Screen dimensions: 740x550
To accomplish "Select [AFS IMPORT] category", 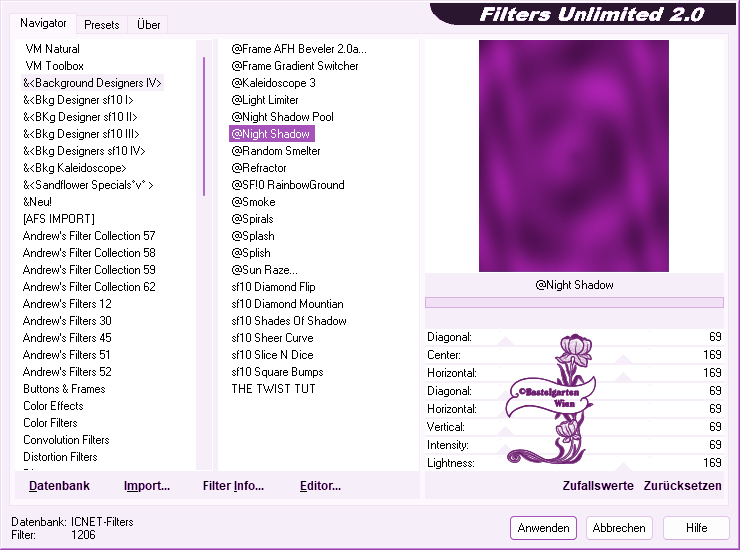I will point(59,219).
